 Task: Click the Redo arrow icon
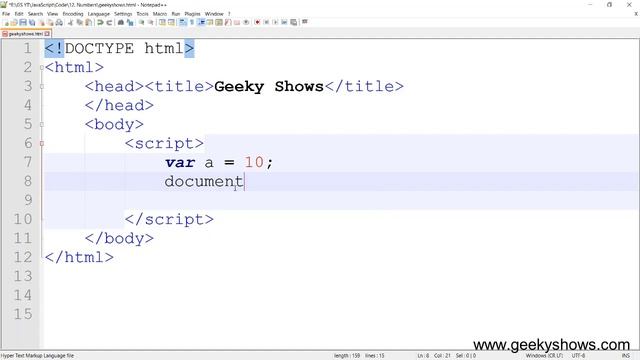pyautogui.click(x=109, y=22)
